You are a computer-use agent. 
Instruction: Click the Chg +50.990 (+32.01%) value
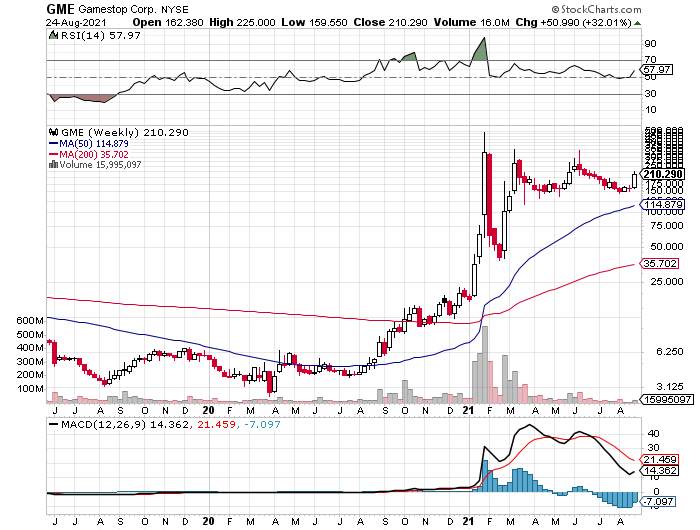point(573,22)
